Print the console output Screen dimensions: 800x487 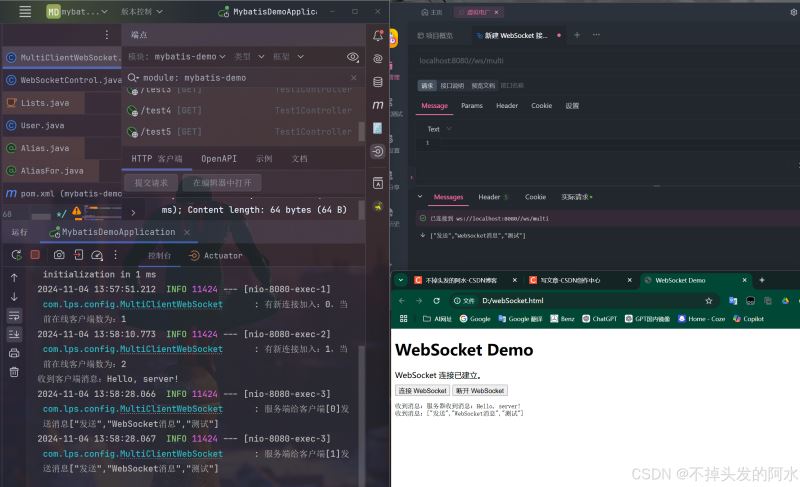(14, 353)
